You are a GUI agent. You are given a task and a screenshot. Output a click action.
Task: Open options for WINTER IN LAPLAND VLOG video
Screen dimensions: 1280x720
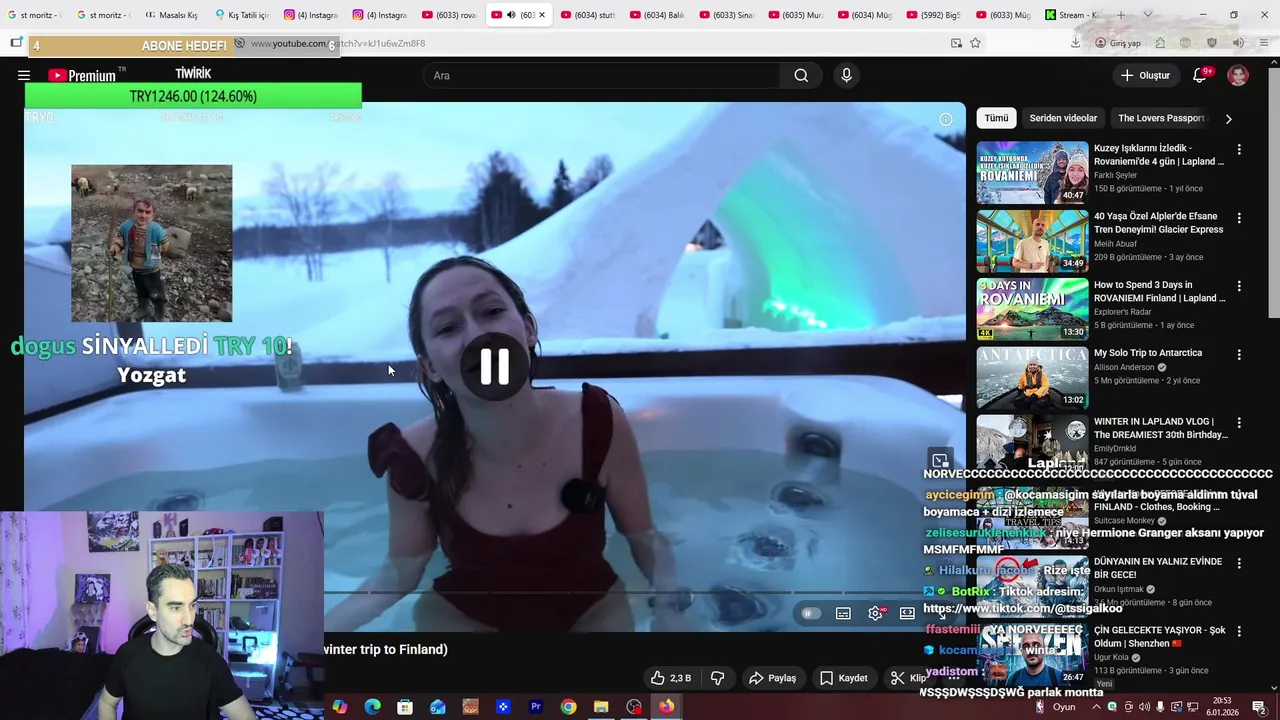[1239, 423]
